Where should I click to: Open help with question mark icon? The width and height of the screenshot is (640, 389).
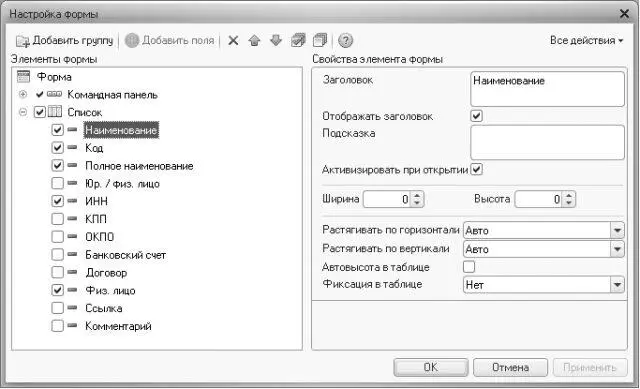coord(345,40)
